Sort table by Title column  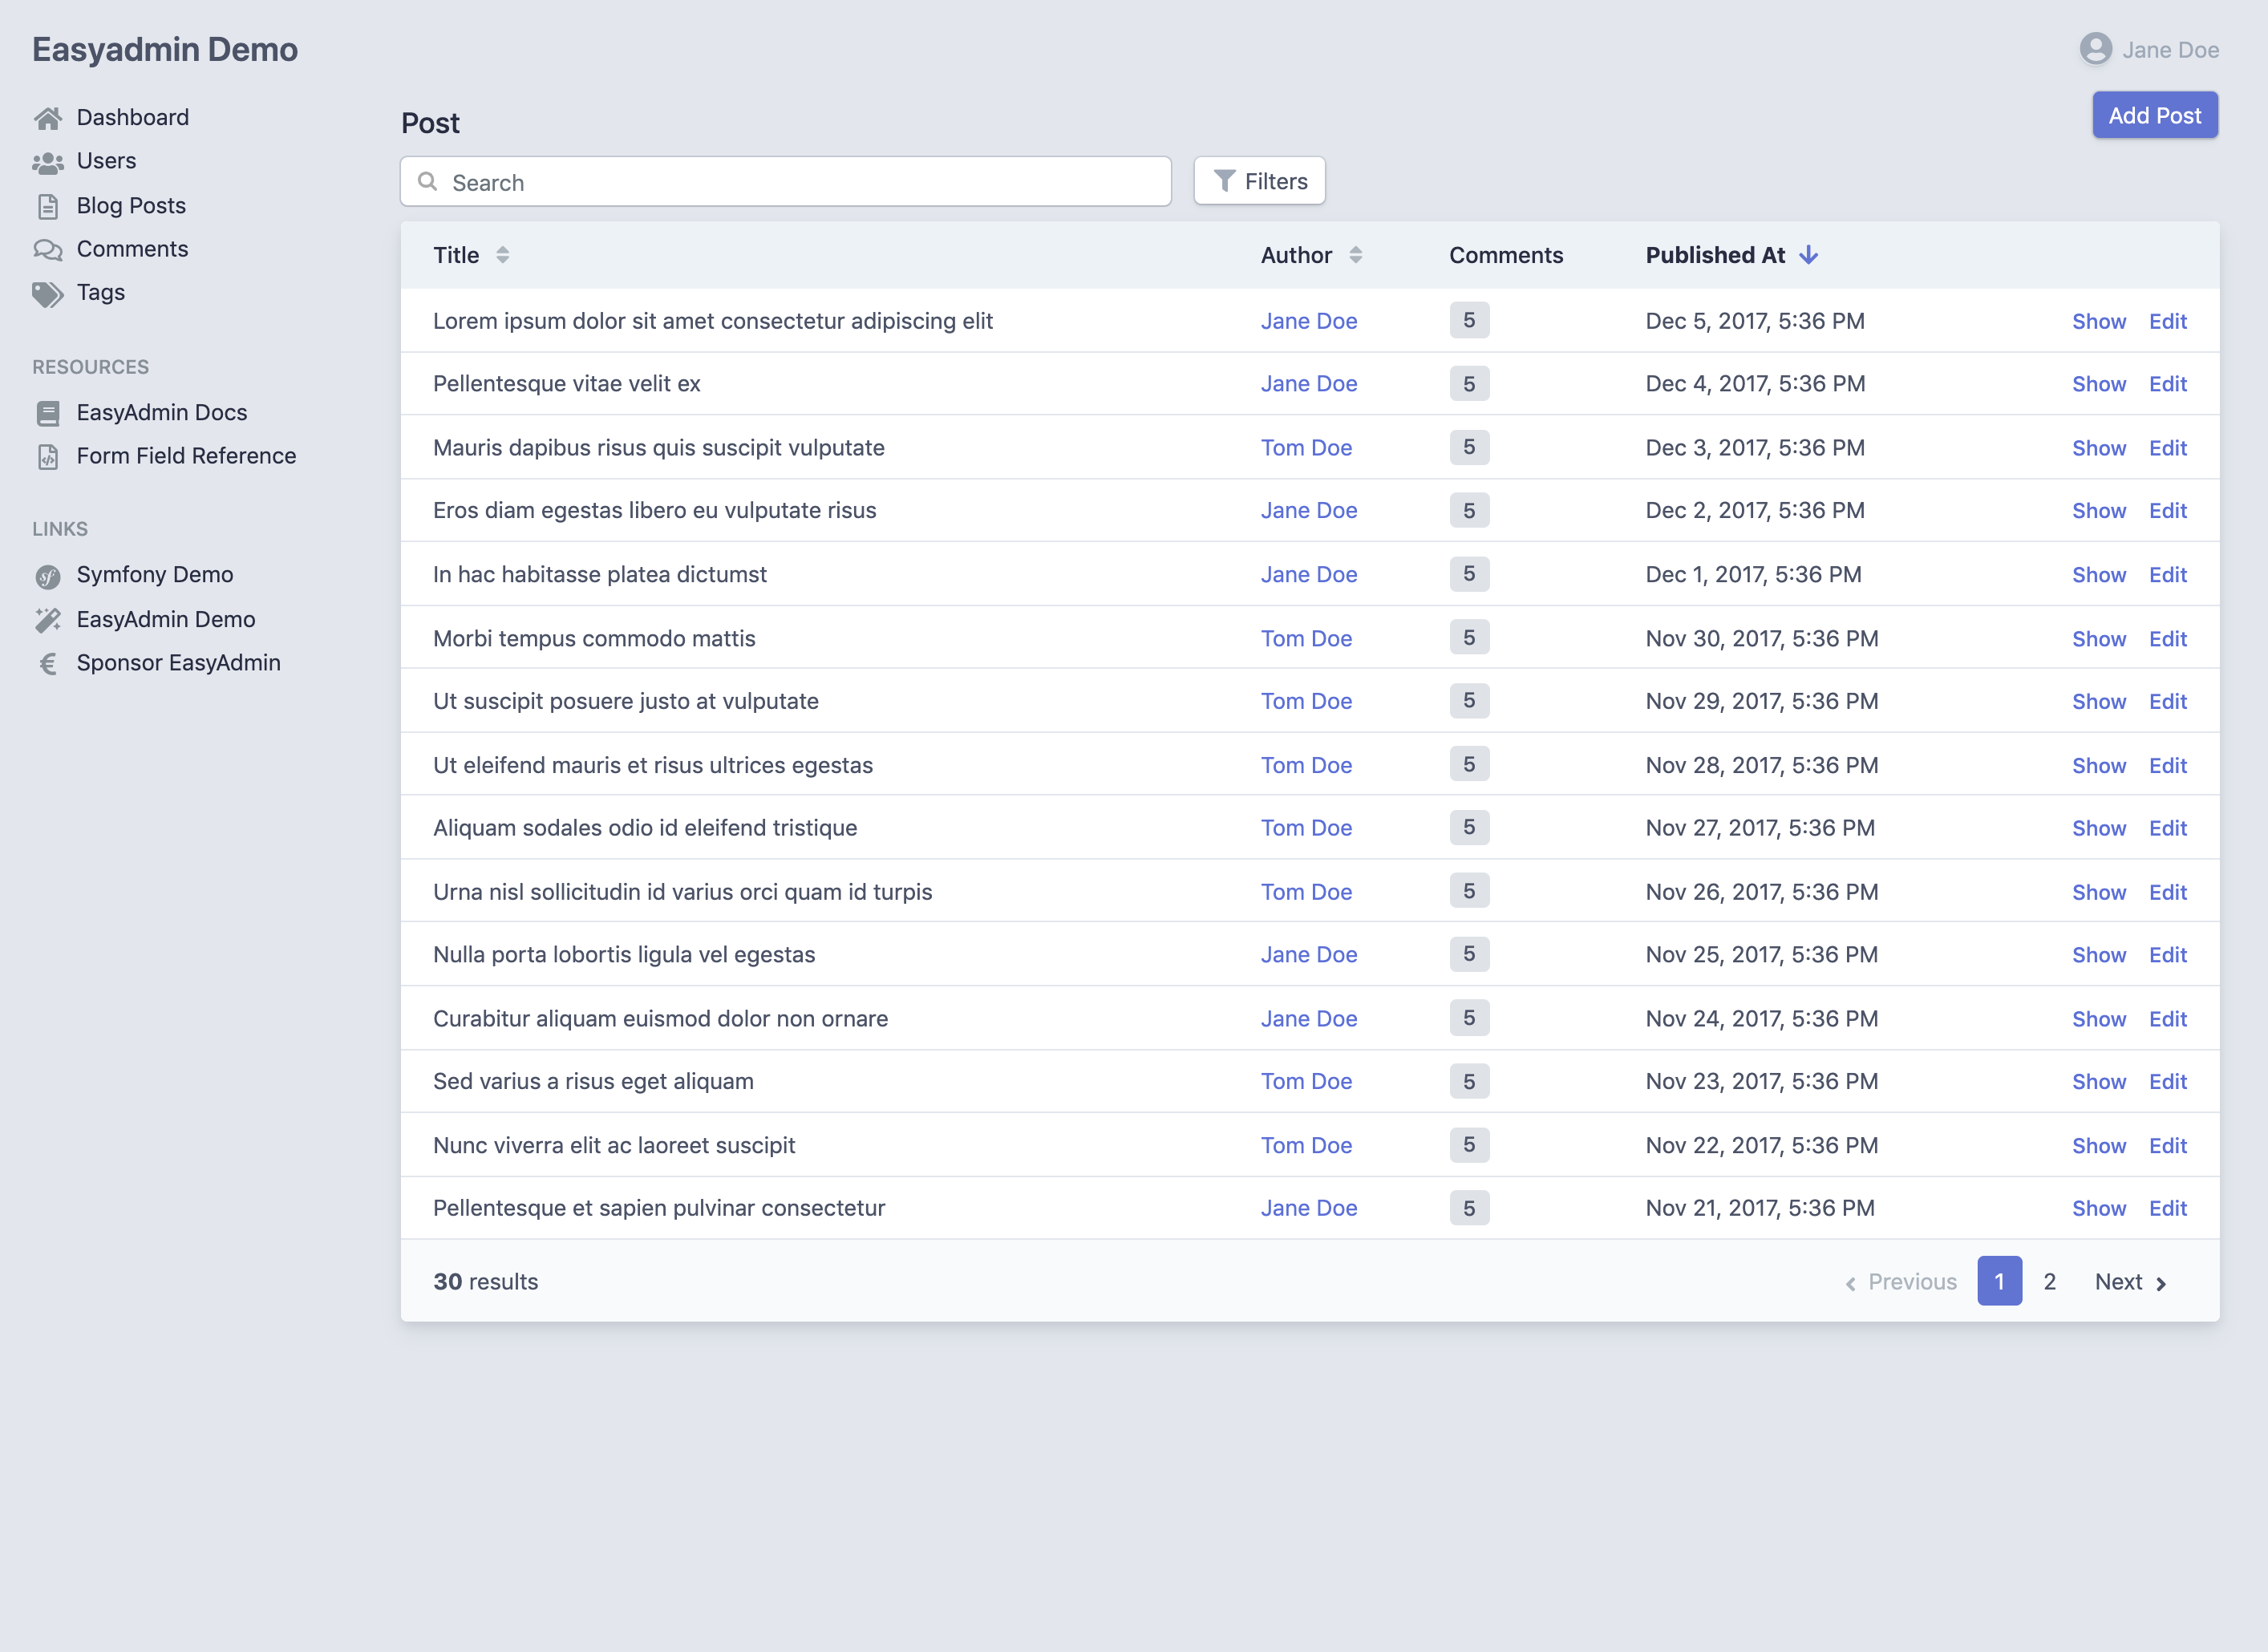[502, 255]
